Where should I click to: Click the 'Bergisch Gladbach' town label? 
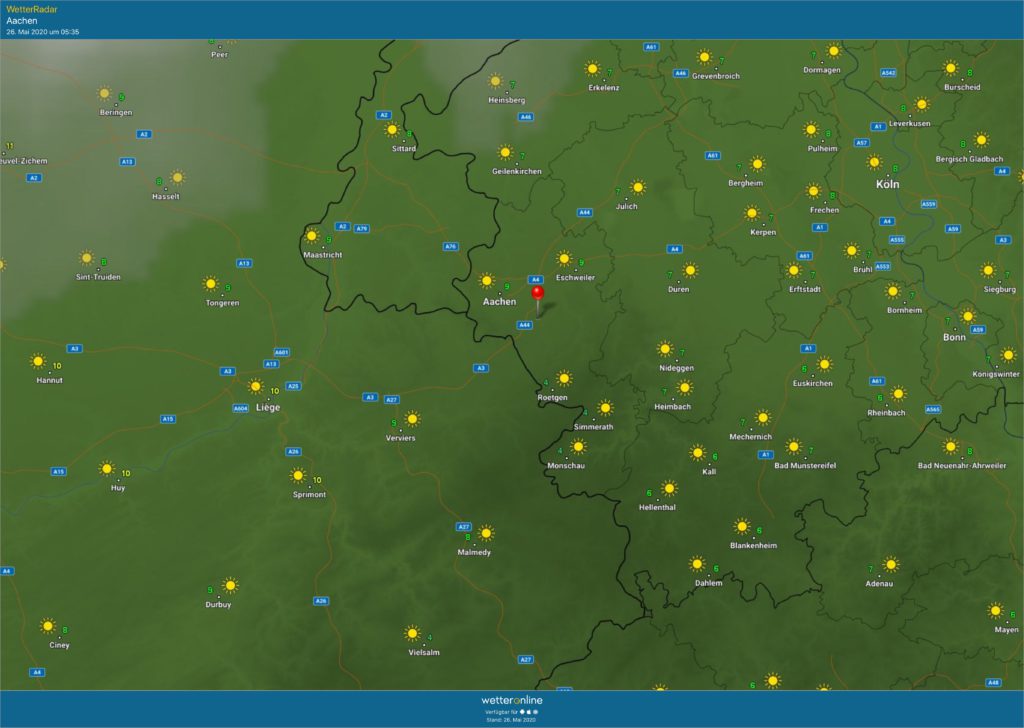969,159
